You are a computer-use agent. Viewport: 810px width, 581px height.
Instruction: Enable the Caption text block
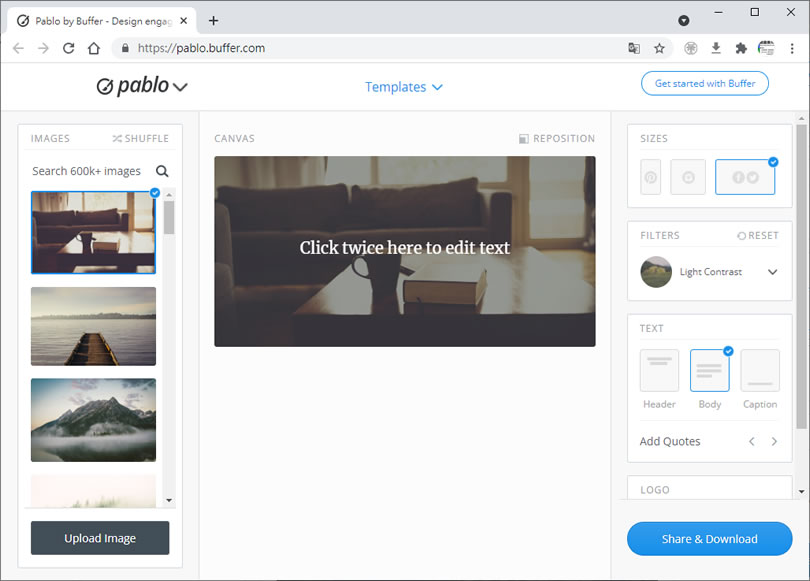(760, 371)
